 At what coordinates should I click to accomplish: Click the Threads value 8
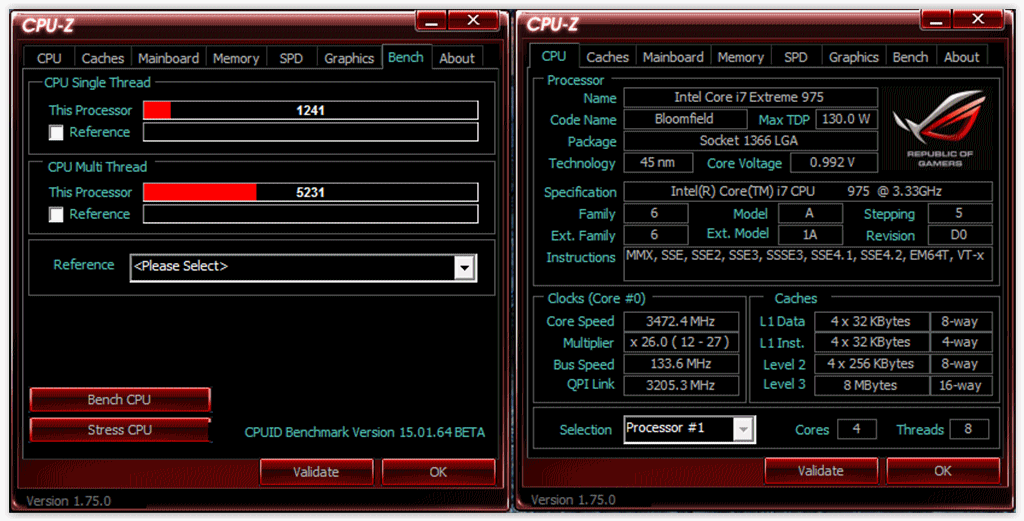968,429
